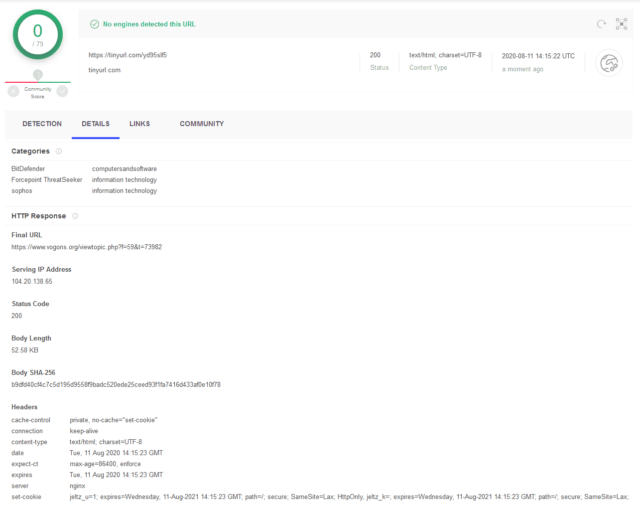Viewport: 640px width, 505px height.
Task: Select the Details tab
Action: click(x=95, y=124)
